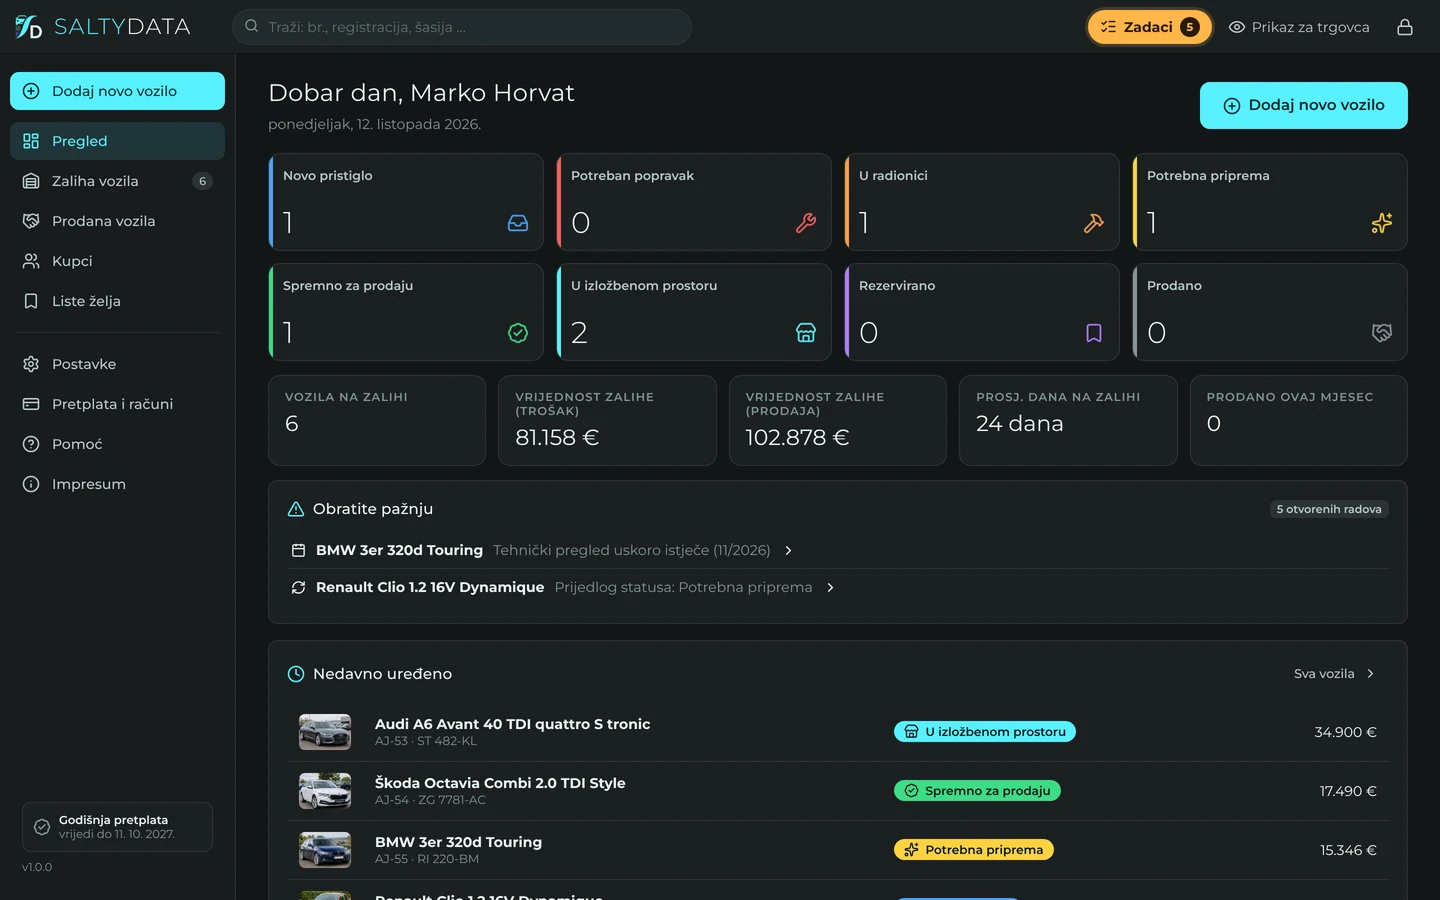Click the Potrebna priprema yellow status pill
Image resolution: width=1440 pixels, height=900 pixels.
(x=974, y=850)
